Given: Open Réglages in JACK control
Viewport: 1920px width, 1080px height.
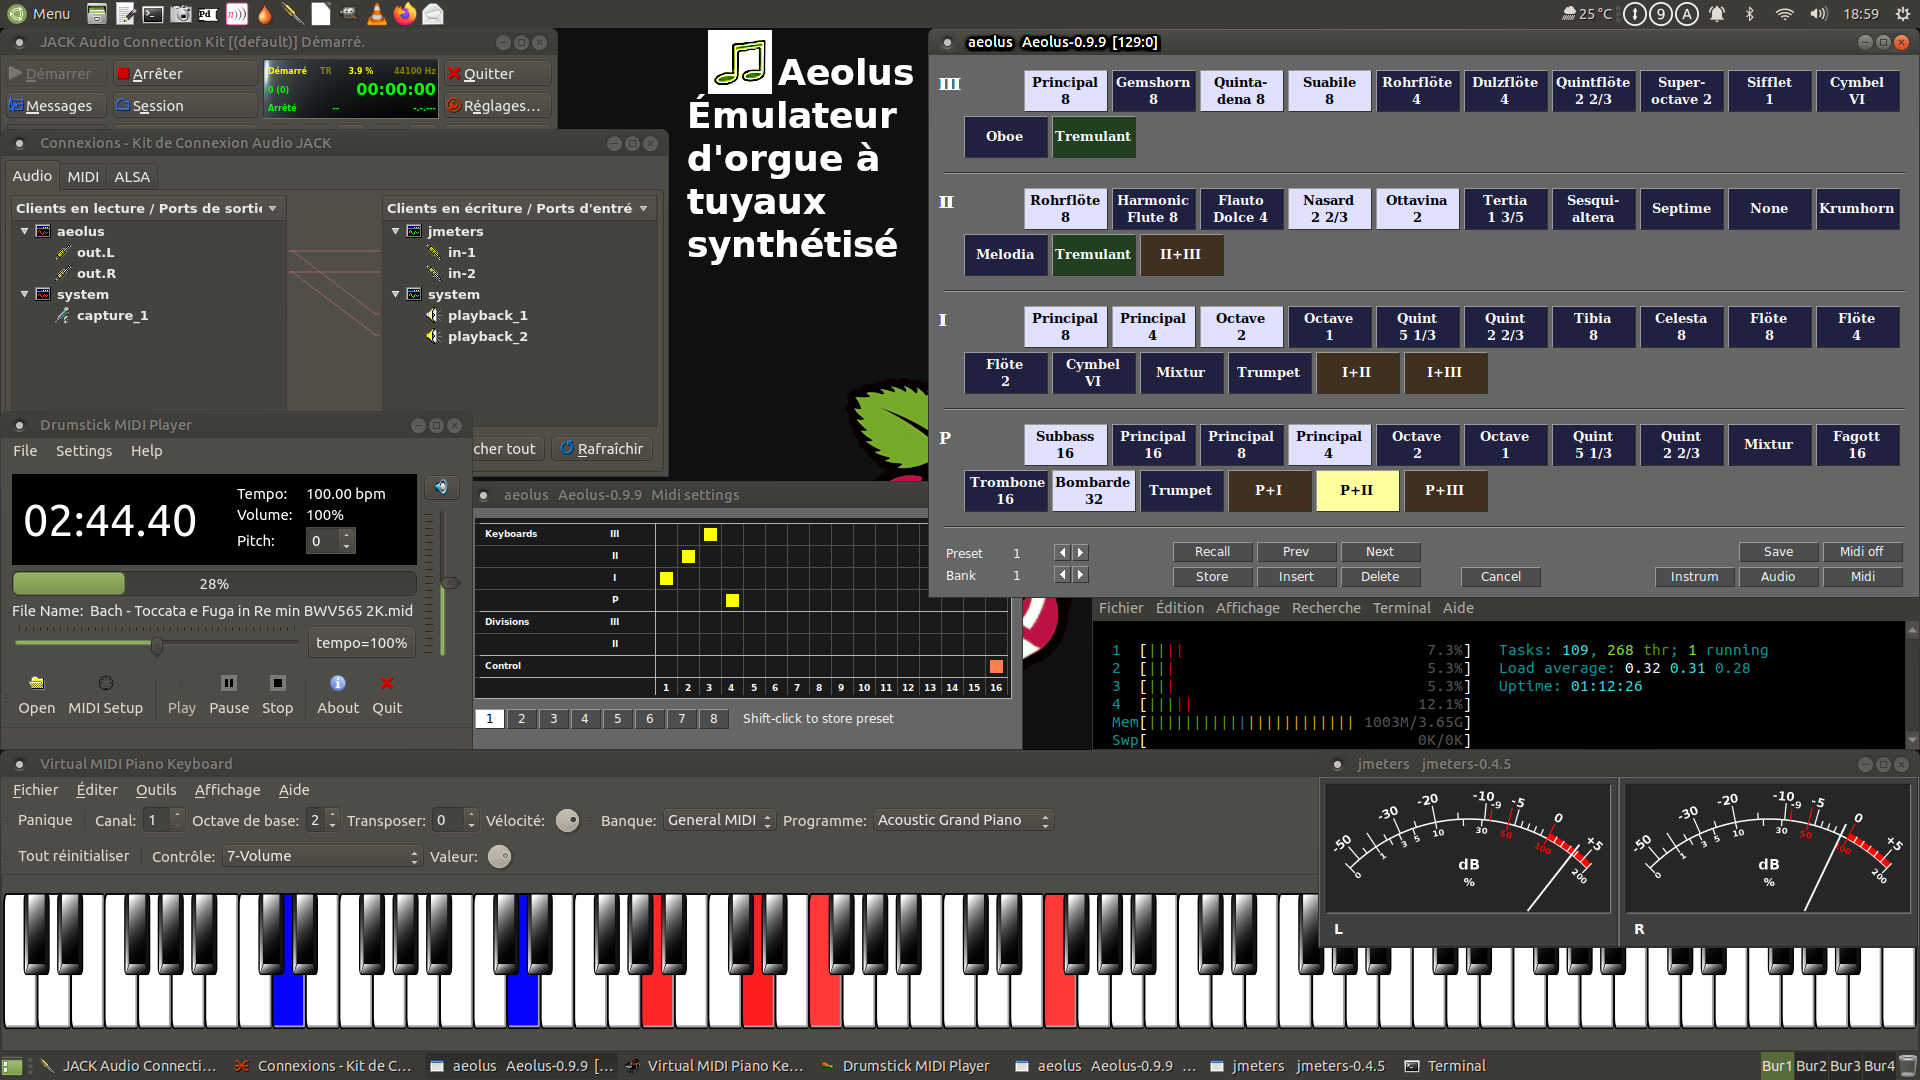Looking at the screenshot, I should [x=497, y=106].
